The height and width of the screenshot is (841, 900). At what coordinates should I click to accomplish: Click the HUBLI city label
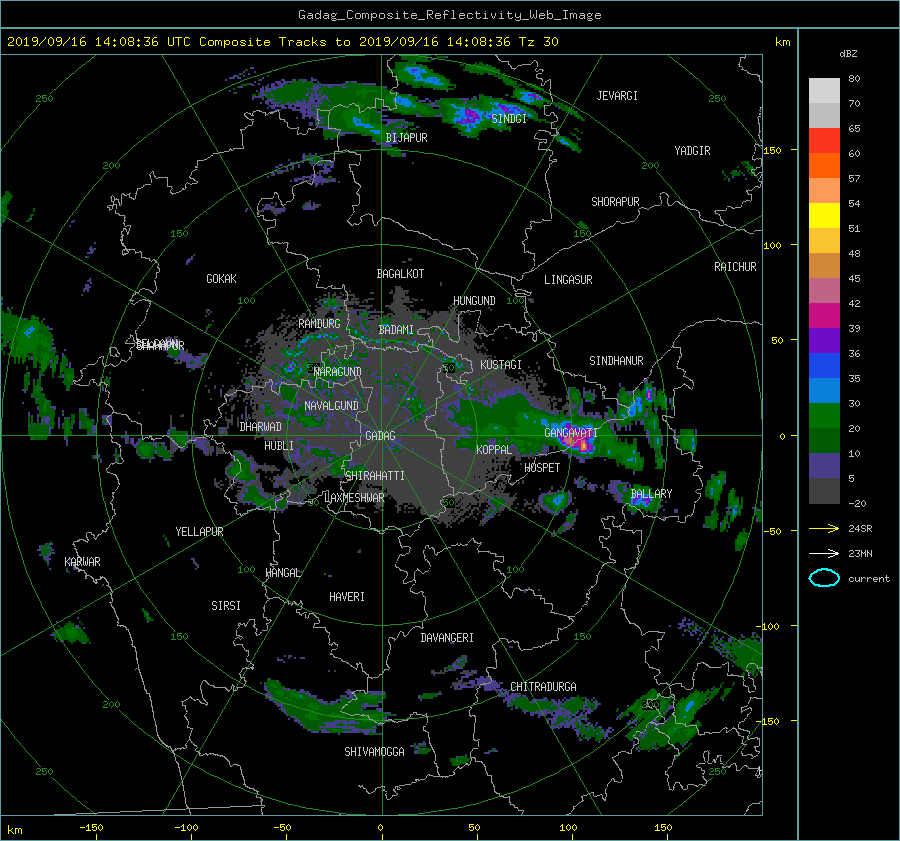point(278,446)
